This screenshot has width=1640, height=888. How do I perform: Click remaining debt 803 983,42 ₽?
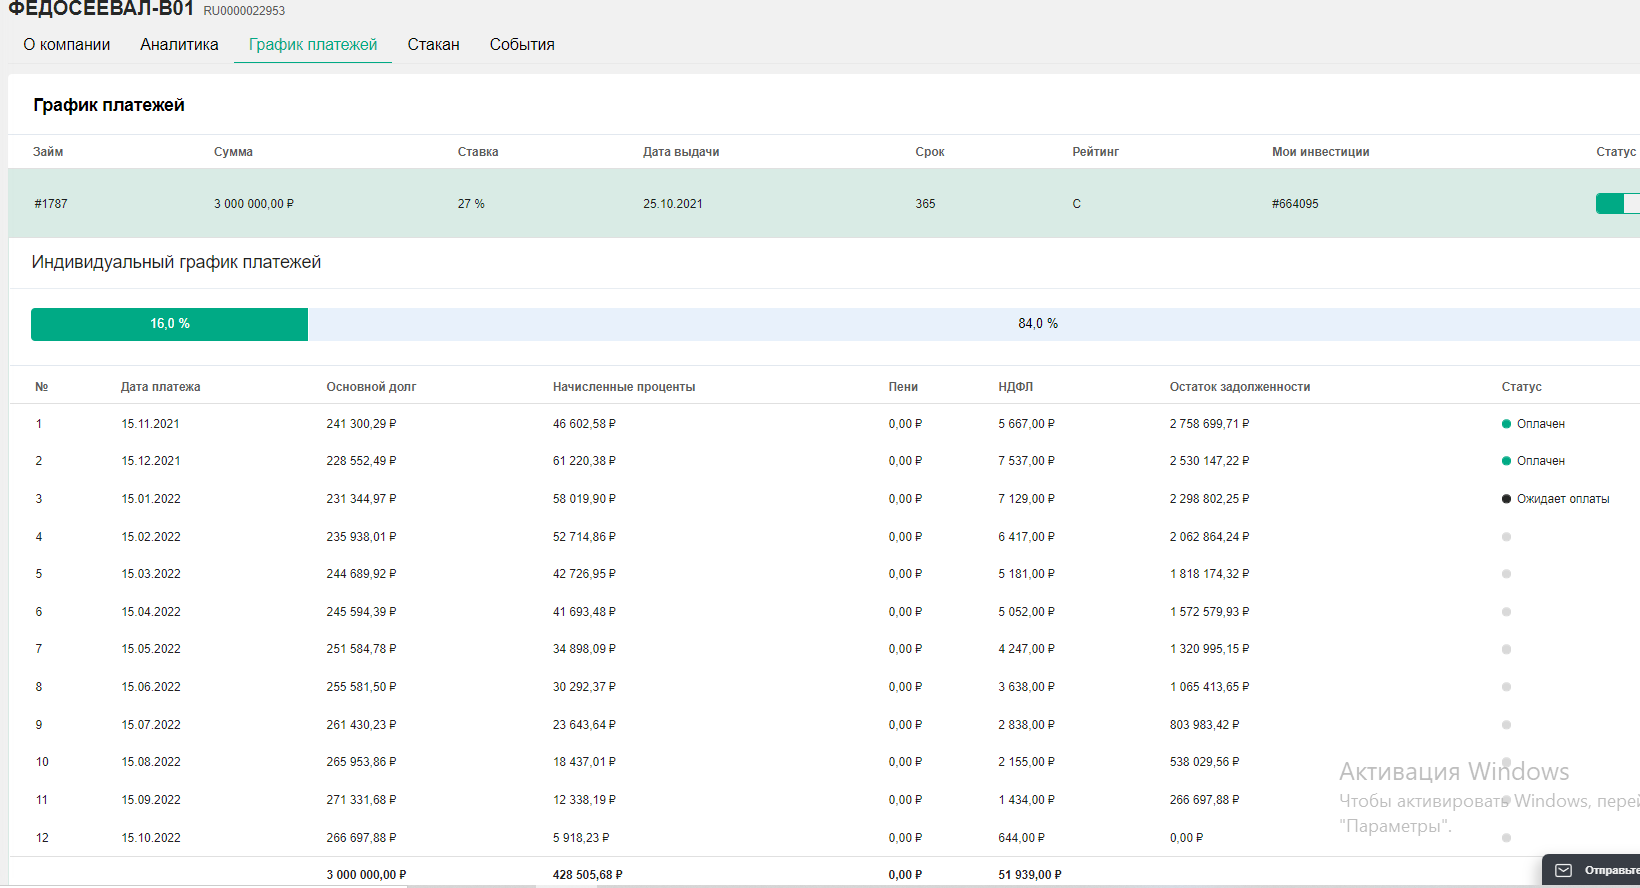1204,725
